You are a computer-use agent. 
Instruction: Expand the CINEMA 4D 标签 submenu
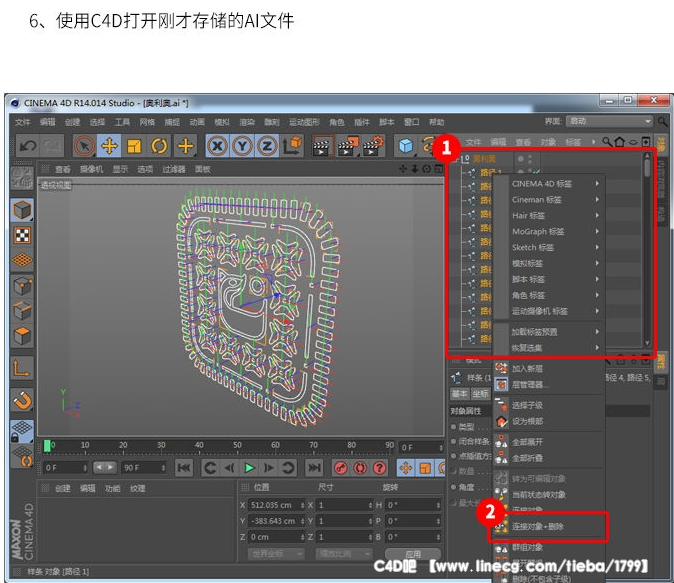[x=549, y=184]
